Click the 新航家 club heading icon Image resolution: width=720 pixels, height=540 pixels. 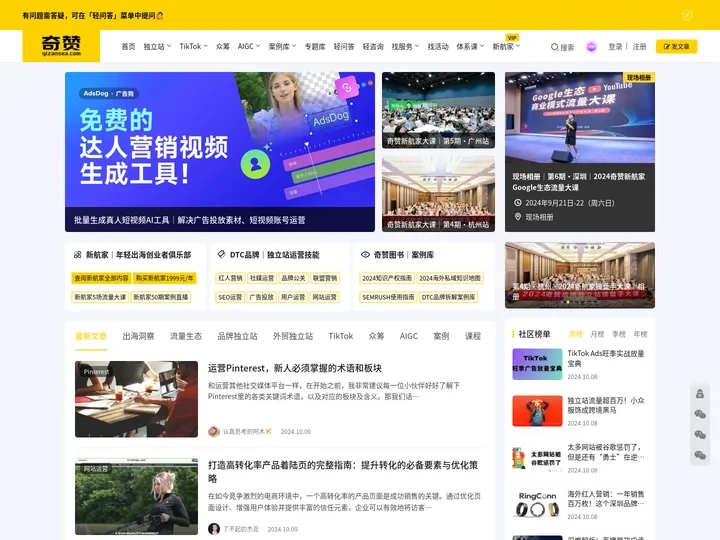click(x=77, y=254)
